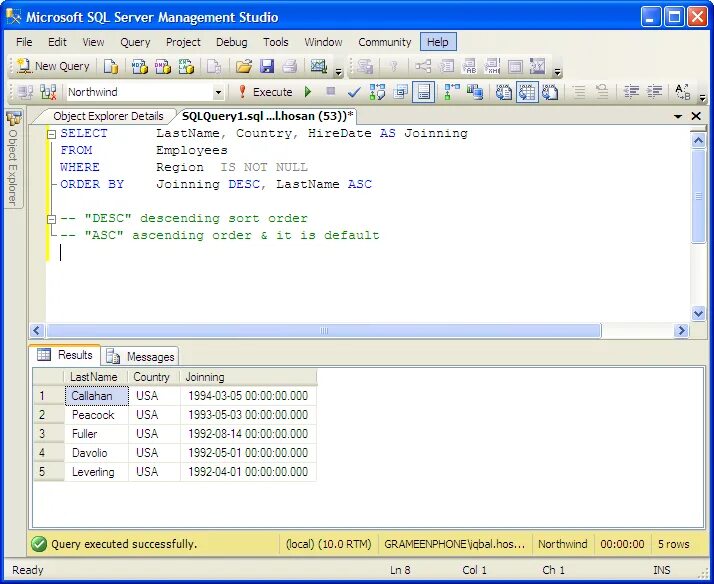Viewport: 714px width, 584px height.
Task: Click the Joinning column header
Action: point(248,377)
